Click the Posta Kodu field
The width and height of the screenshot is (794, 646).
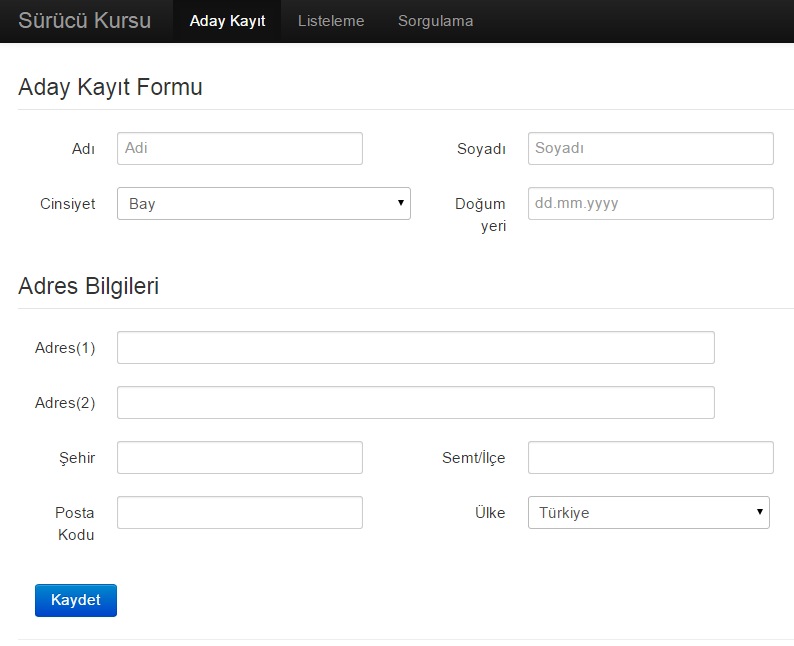[240, 512]
